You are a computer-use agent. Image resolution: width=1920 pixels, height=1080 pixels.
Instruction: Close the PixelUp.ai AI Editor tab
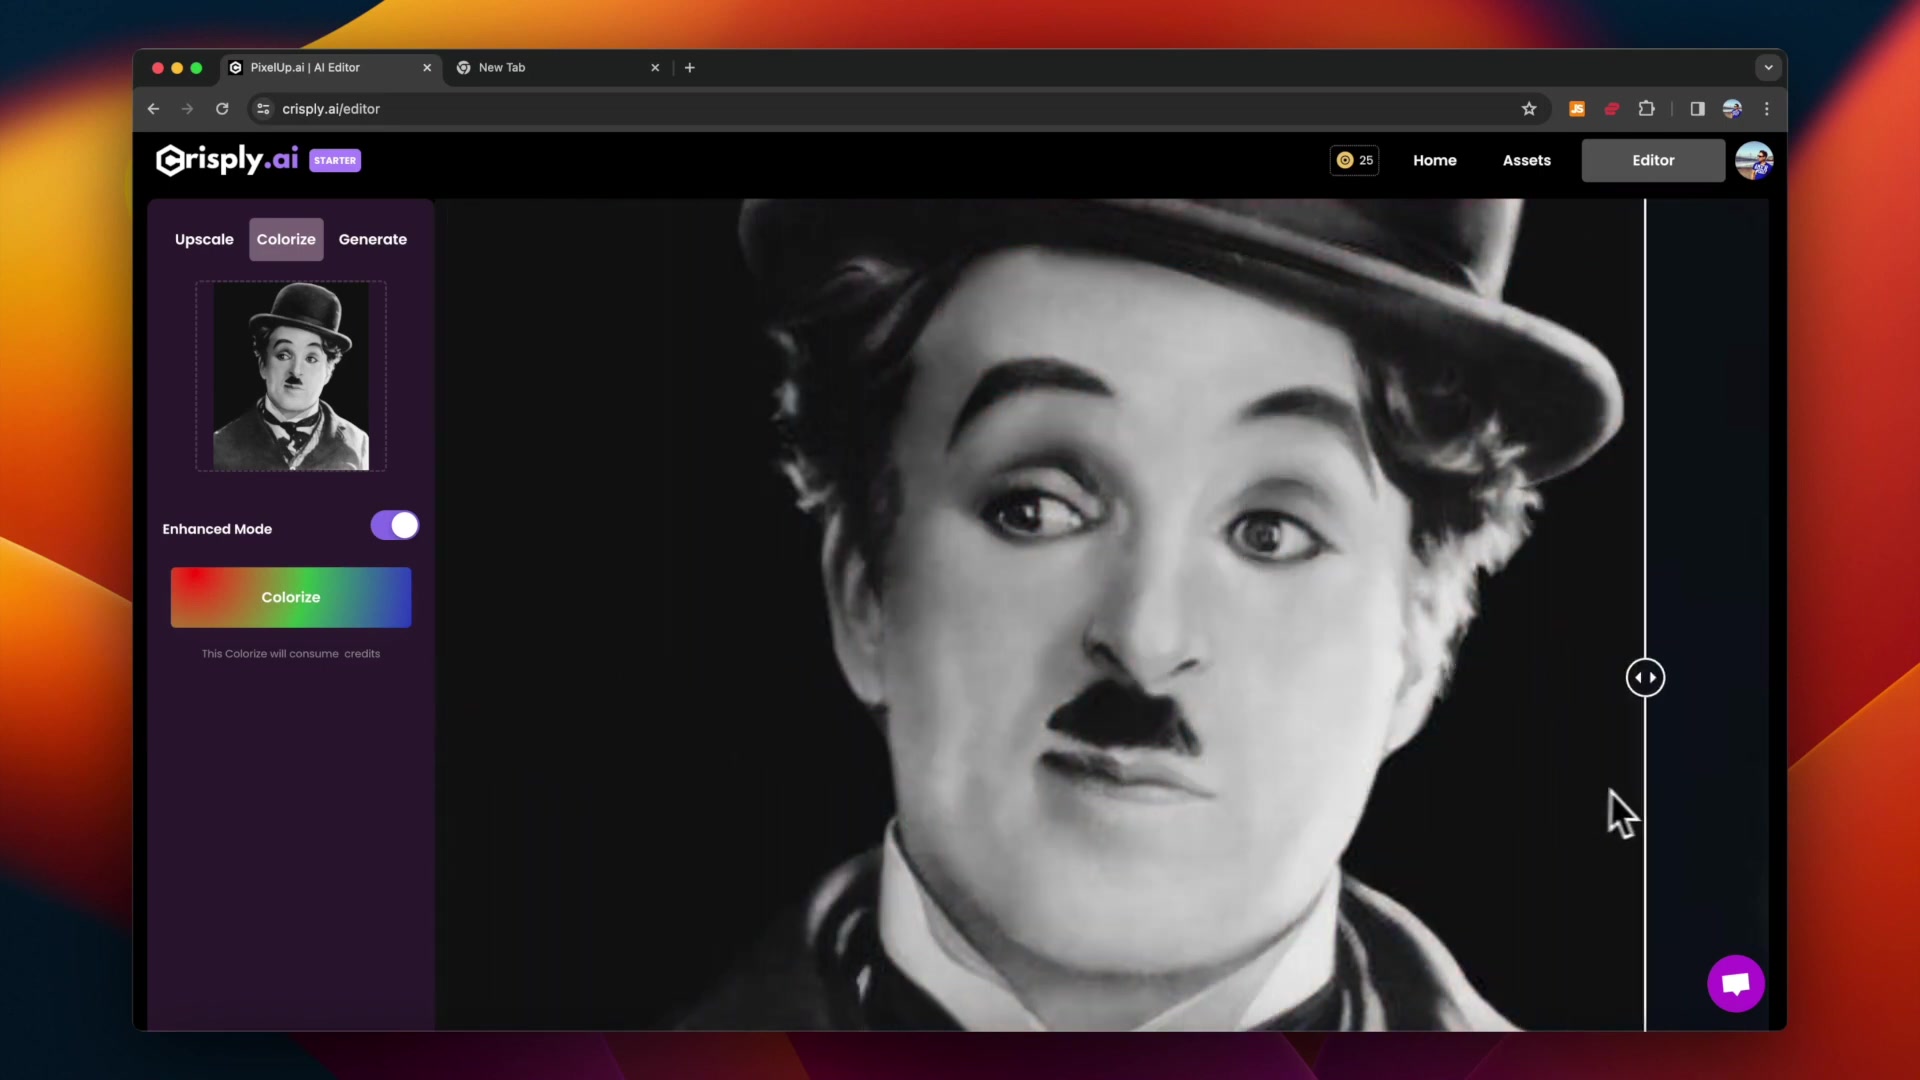click(x=427, y=68)
